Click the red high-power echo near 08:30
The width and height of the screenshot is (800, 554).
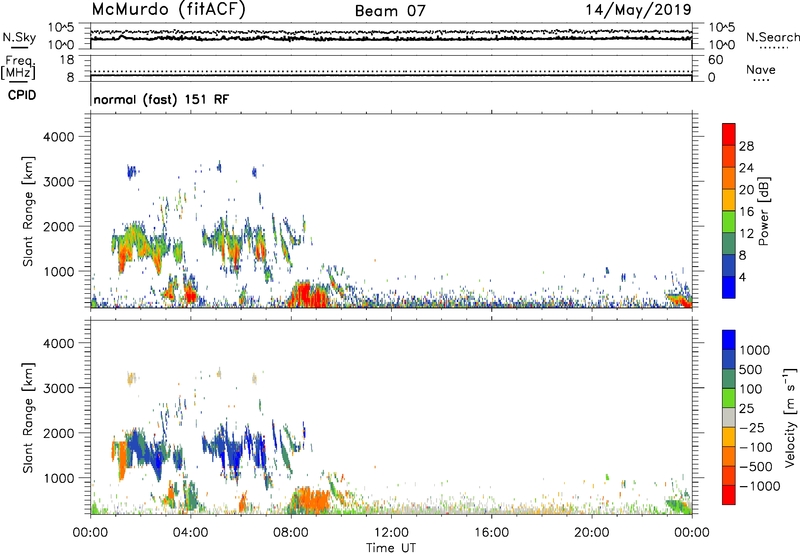pyautogui.click(x=306, y=295)
